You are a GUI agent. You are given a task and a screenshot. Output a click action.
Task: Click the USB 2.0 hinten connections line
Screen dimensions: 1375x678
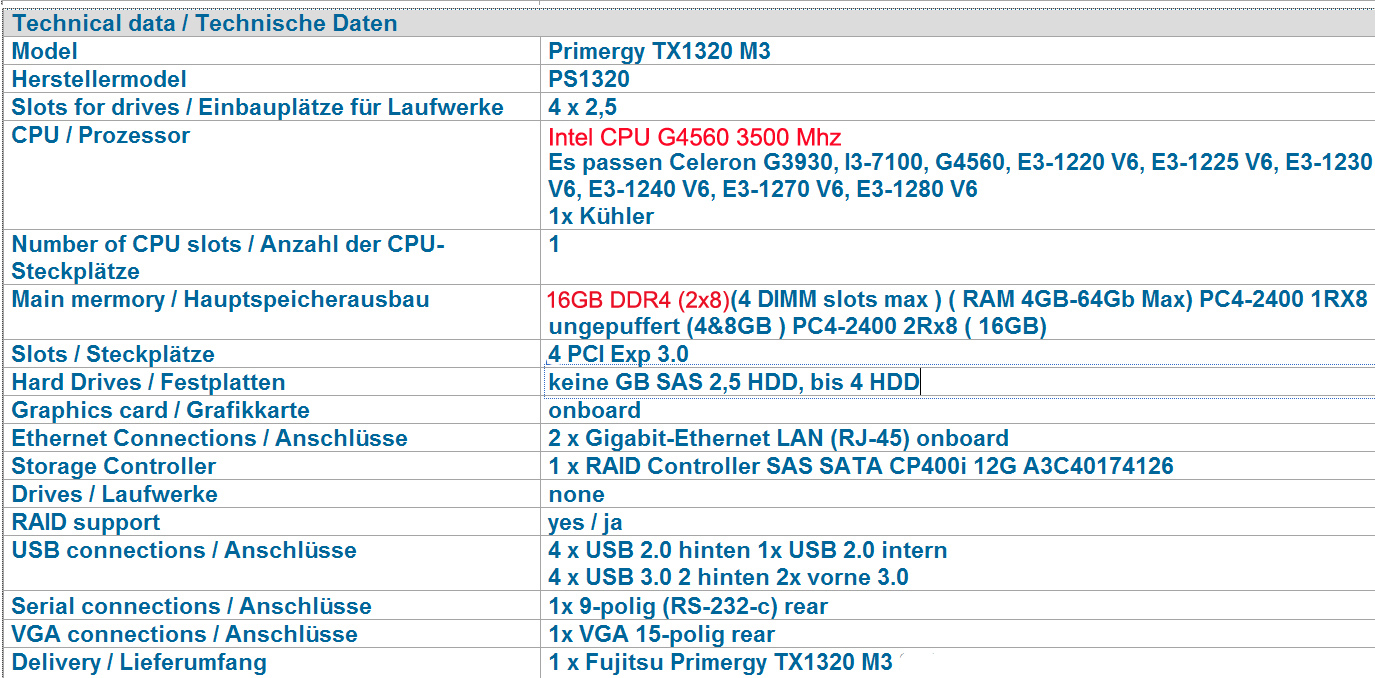(747, 550)
